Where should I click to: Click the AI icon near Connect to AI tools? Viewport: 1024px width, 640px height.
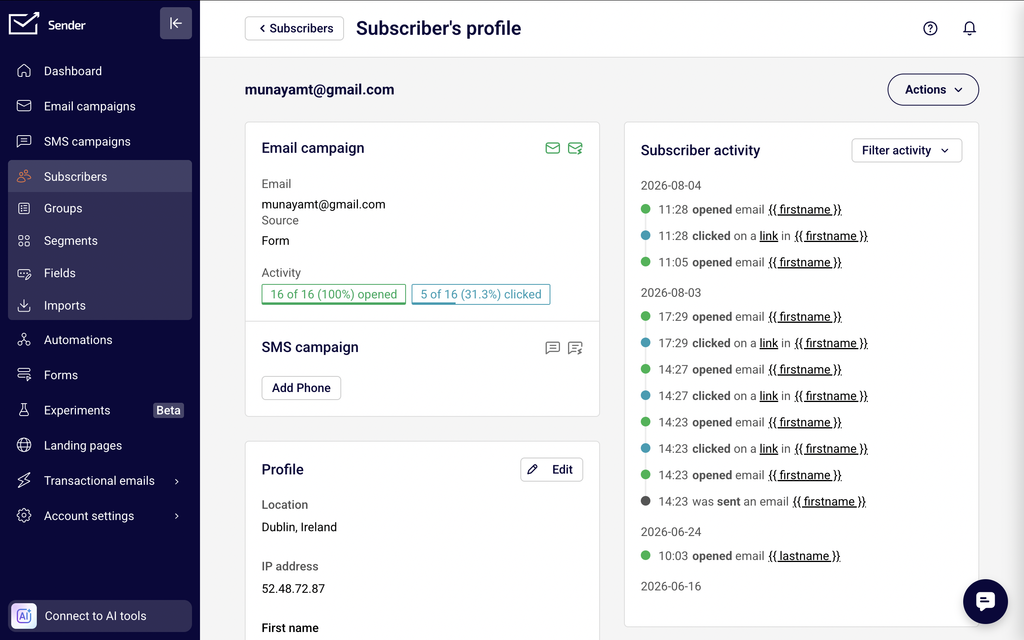(x=24, y=616)
